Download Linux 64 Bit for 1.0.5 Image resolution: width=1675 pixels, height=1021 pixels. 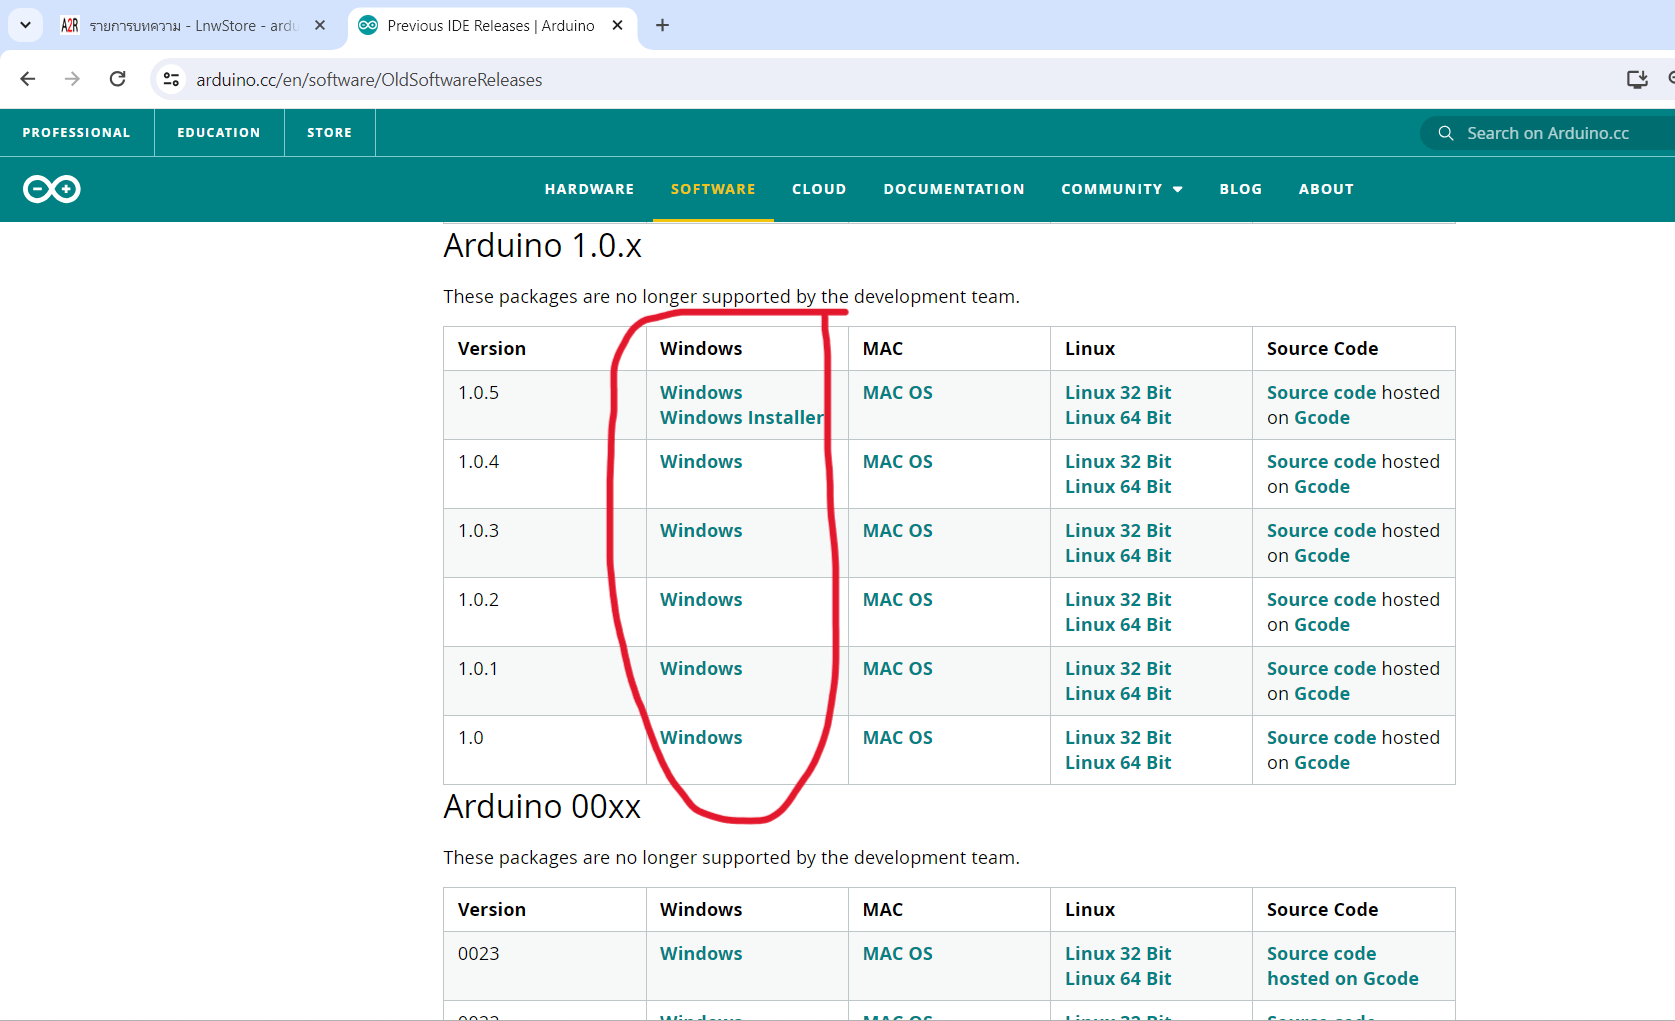1118,418
